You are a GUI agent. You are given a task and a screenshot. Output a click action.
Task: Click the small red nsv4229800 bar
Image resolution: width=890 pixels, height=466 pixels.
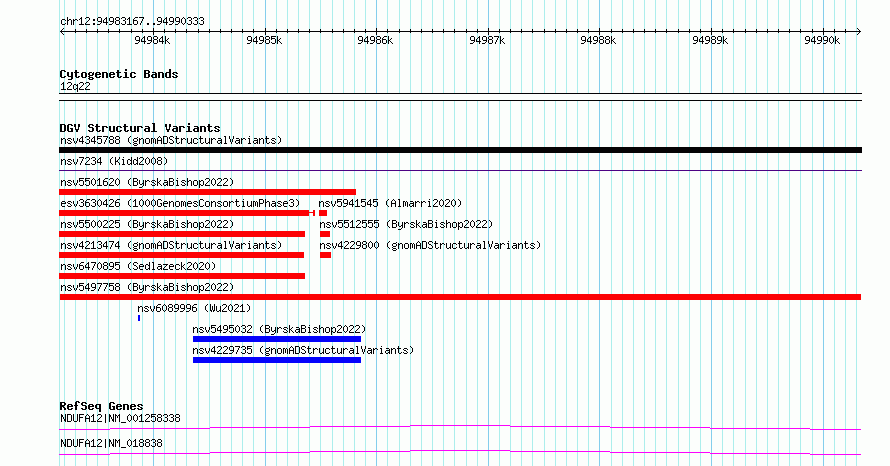pos(325,255)
